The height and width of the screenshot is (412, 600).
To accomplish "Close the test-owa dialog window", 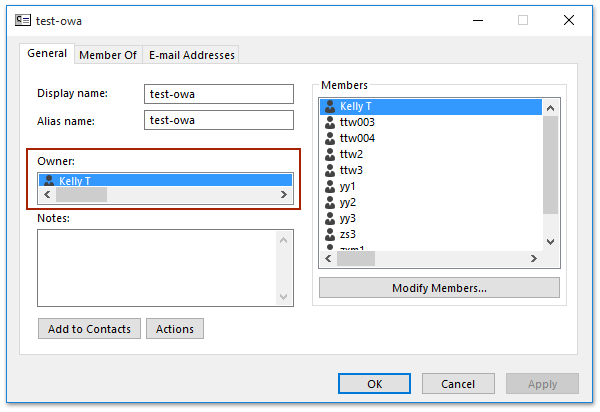I will coord(569,20).
